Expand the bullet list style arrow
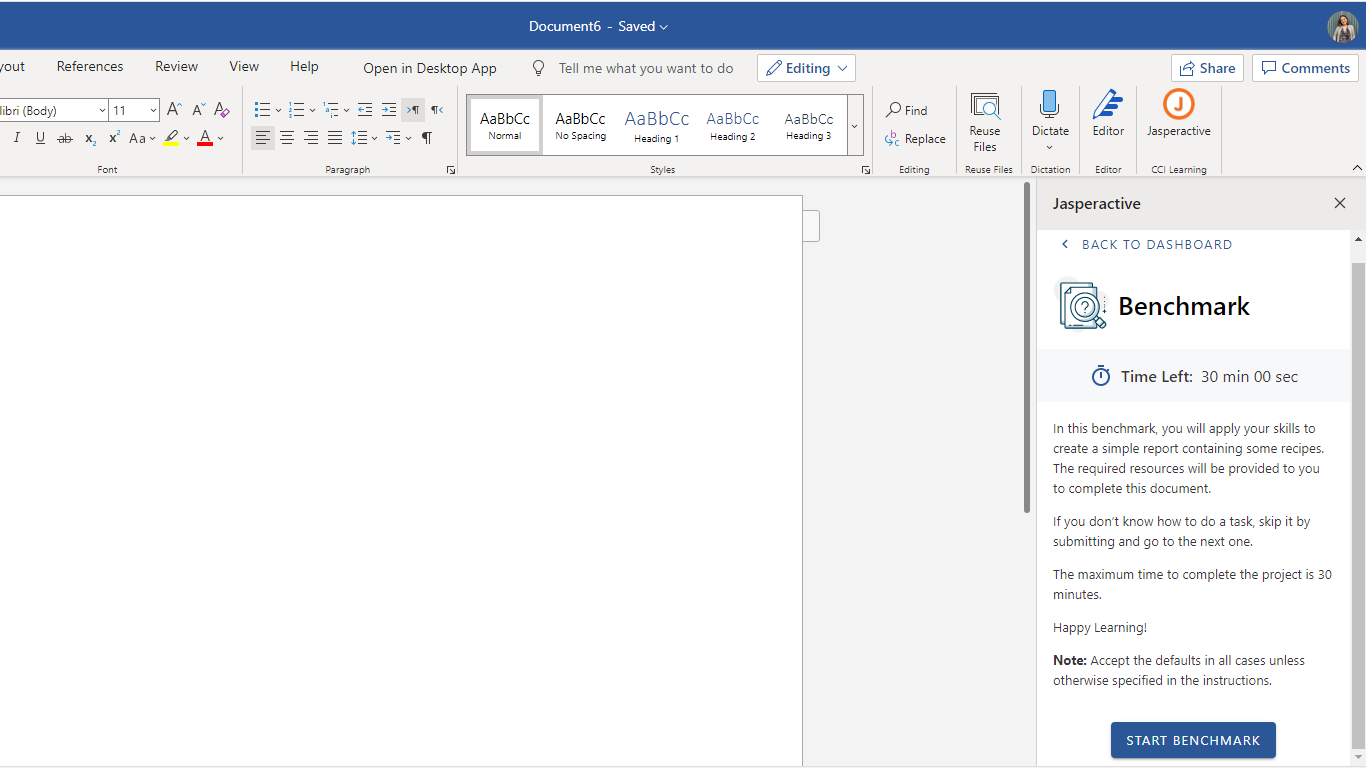Viewport: 1366px width, 768px height. click(x=278, y=110)
